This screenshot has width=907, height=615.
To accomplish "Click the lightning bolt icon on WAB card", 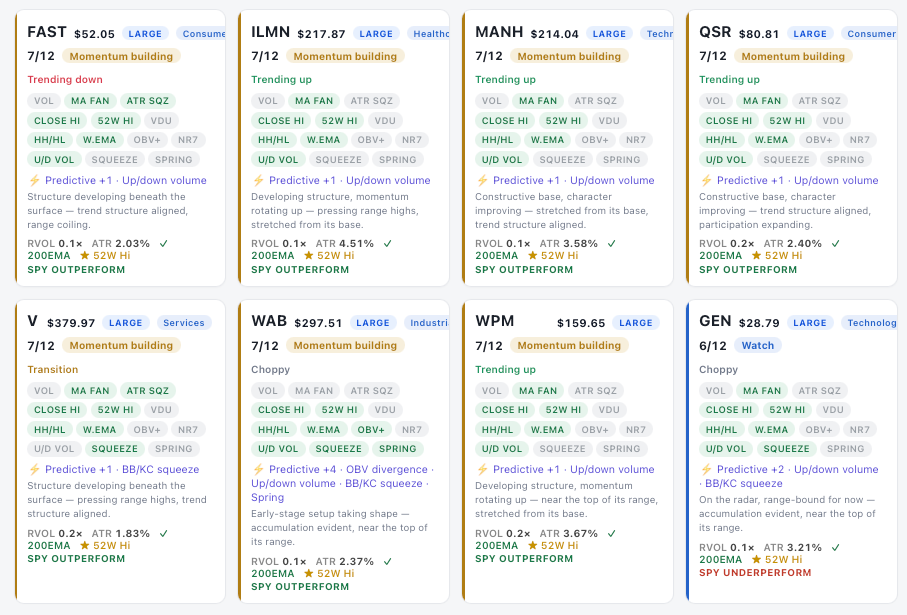I will coord(258,469).
